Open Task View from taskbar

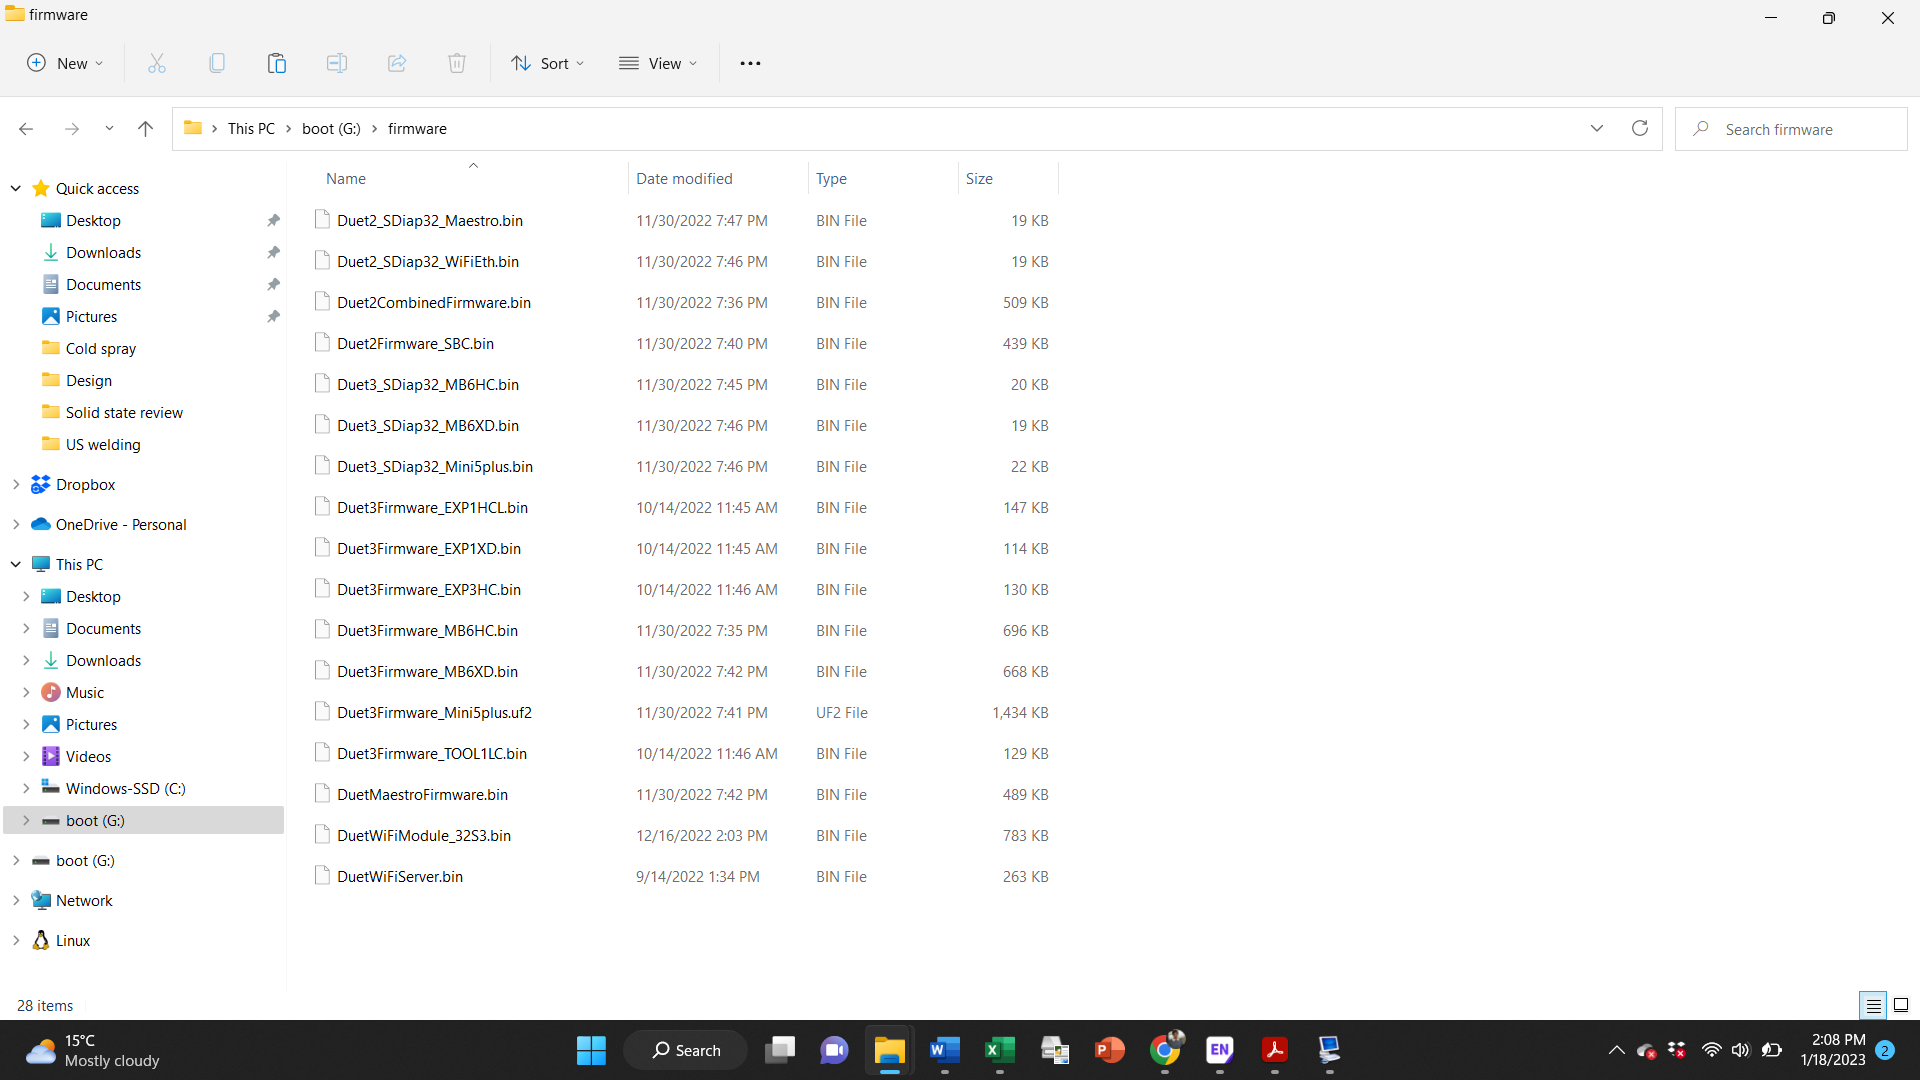click(780, 1050)
